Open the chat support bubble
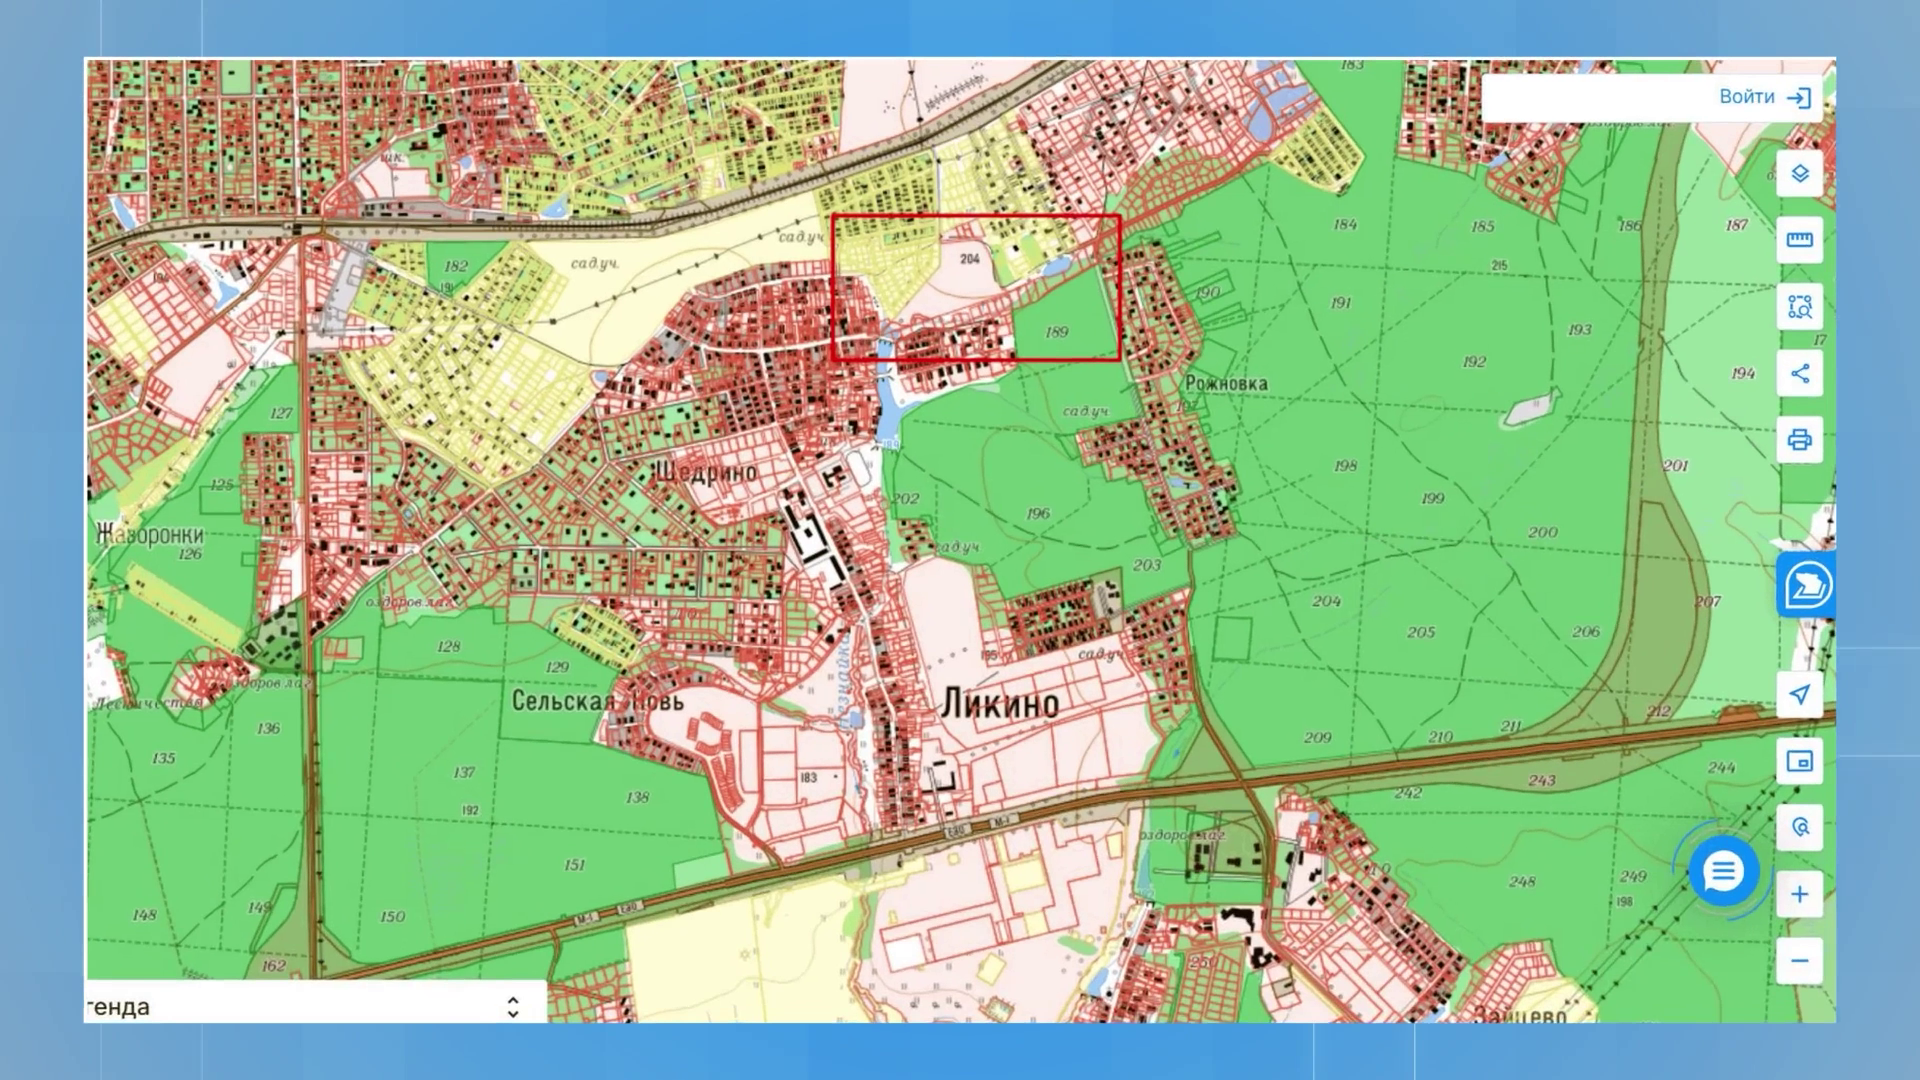1920x1080 pixels. (1722, 872)
